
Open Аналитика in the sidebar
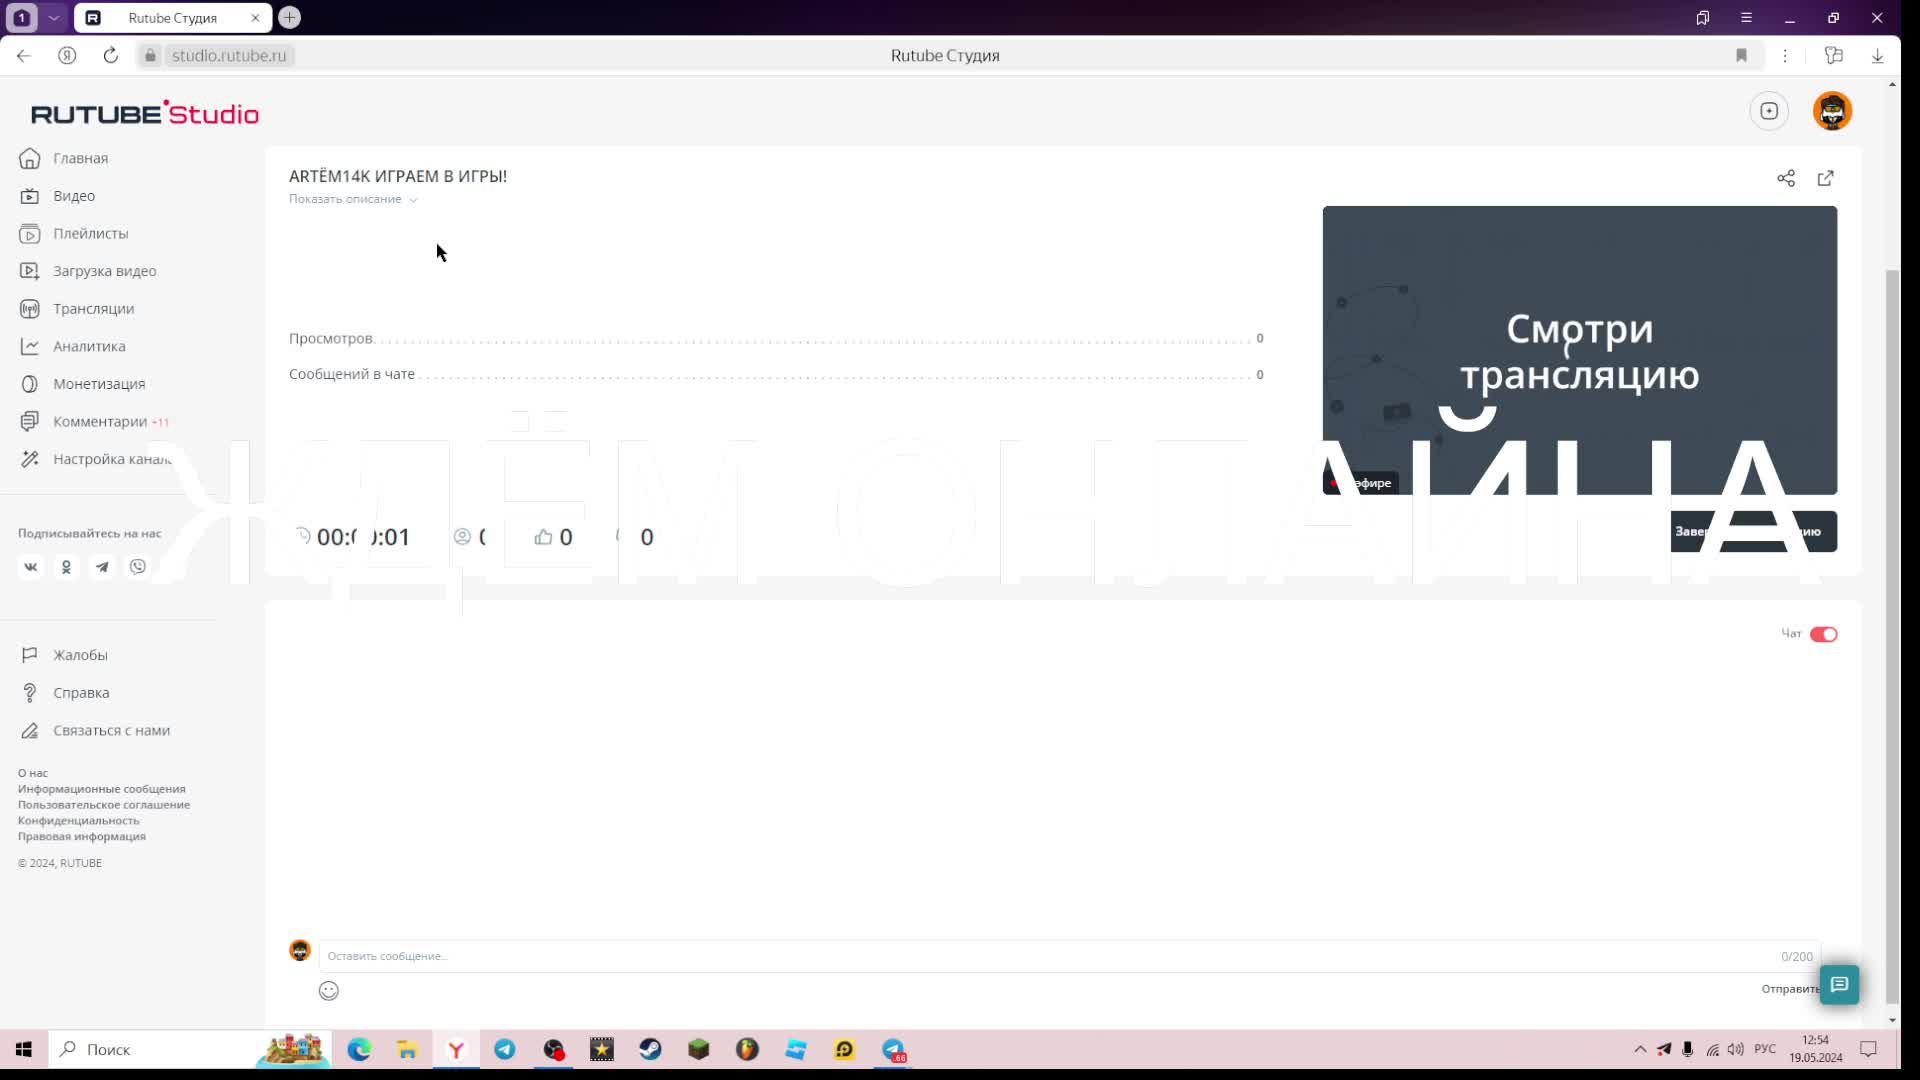(x=89, y=347)
